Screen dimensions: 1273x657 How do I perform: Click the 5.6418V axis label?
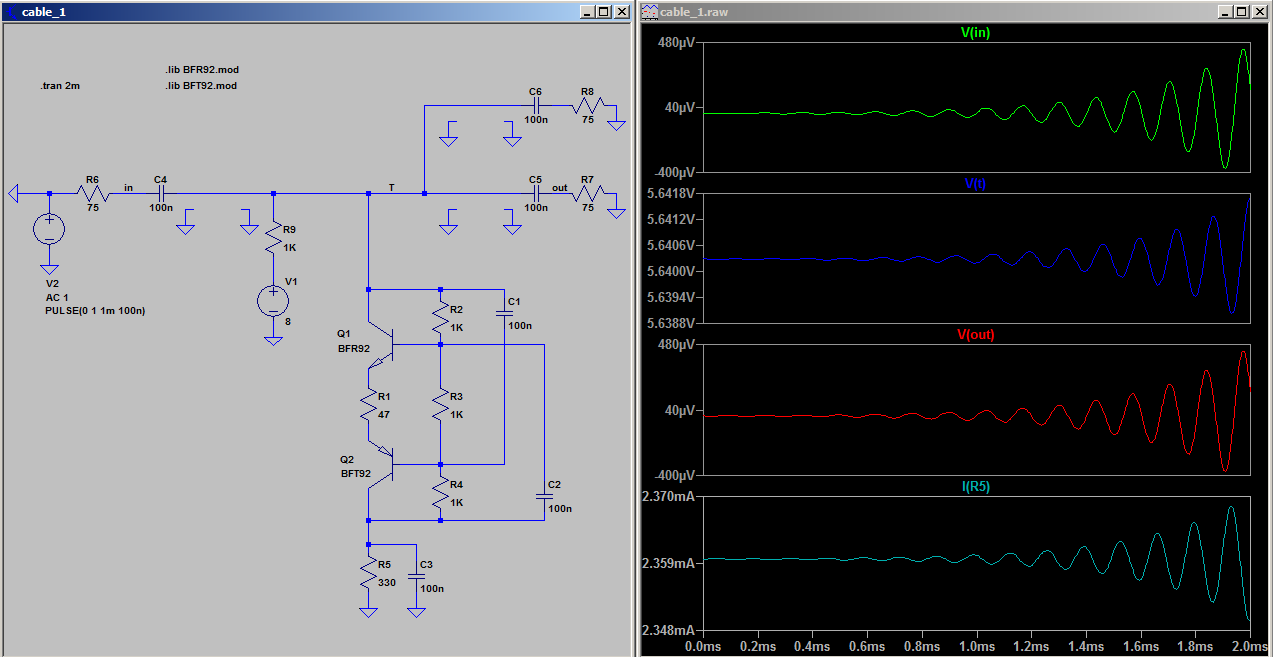coord(673,193)
